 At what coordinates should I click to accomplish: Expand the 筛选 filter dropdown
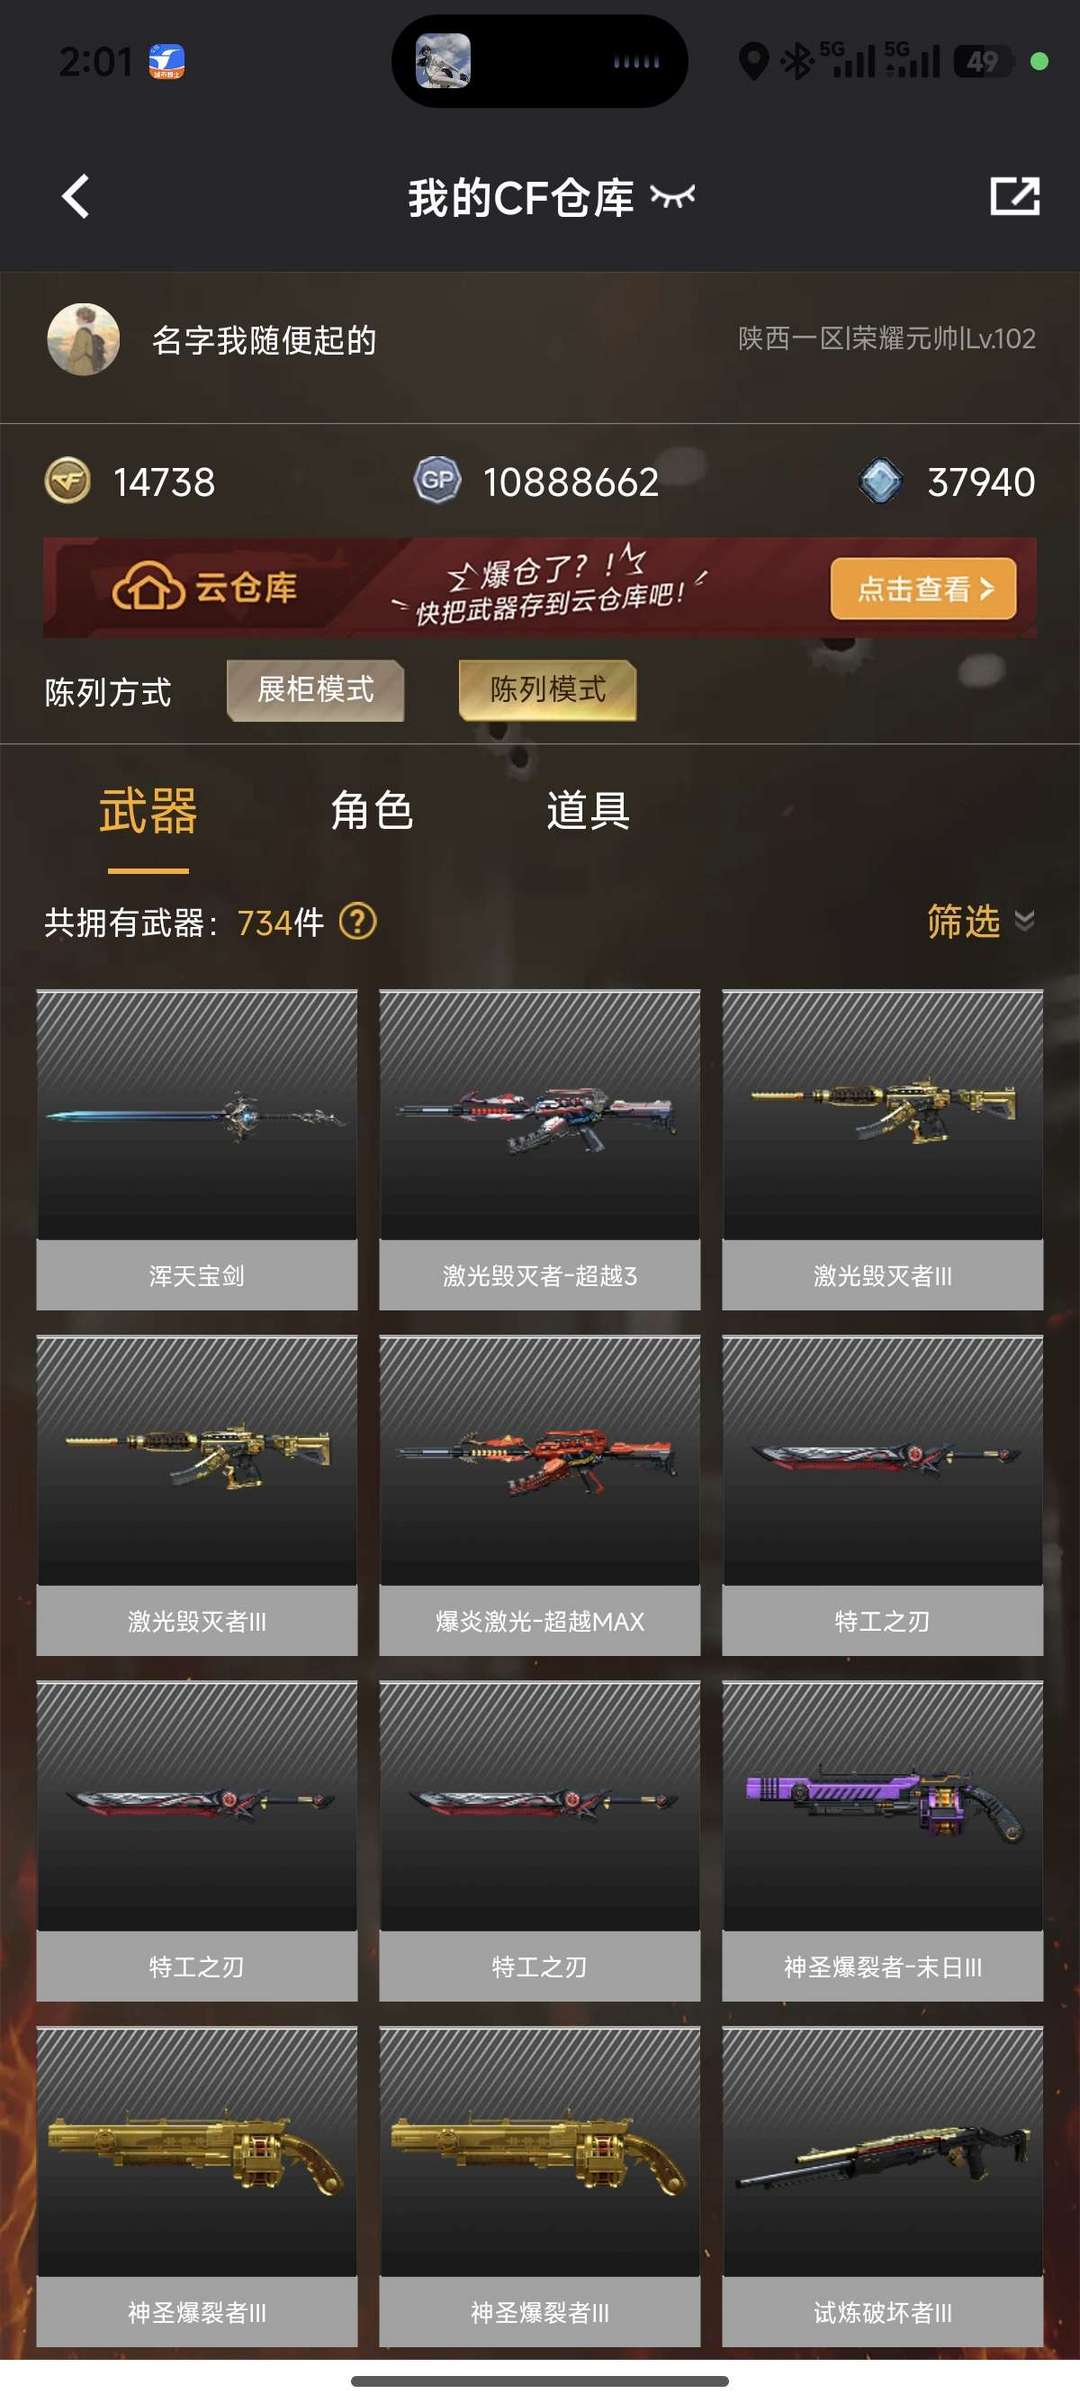coord(980,921)
